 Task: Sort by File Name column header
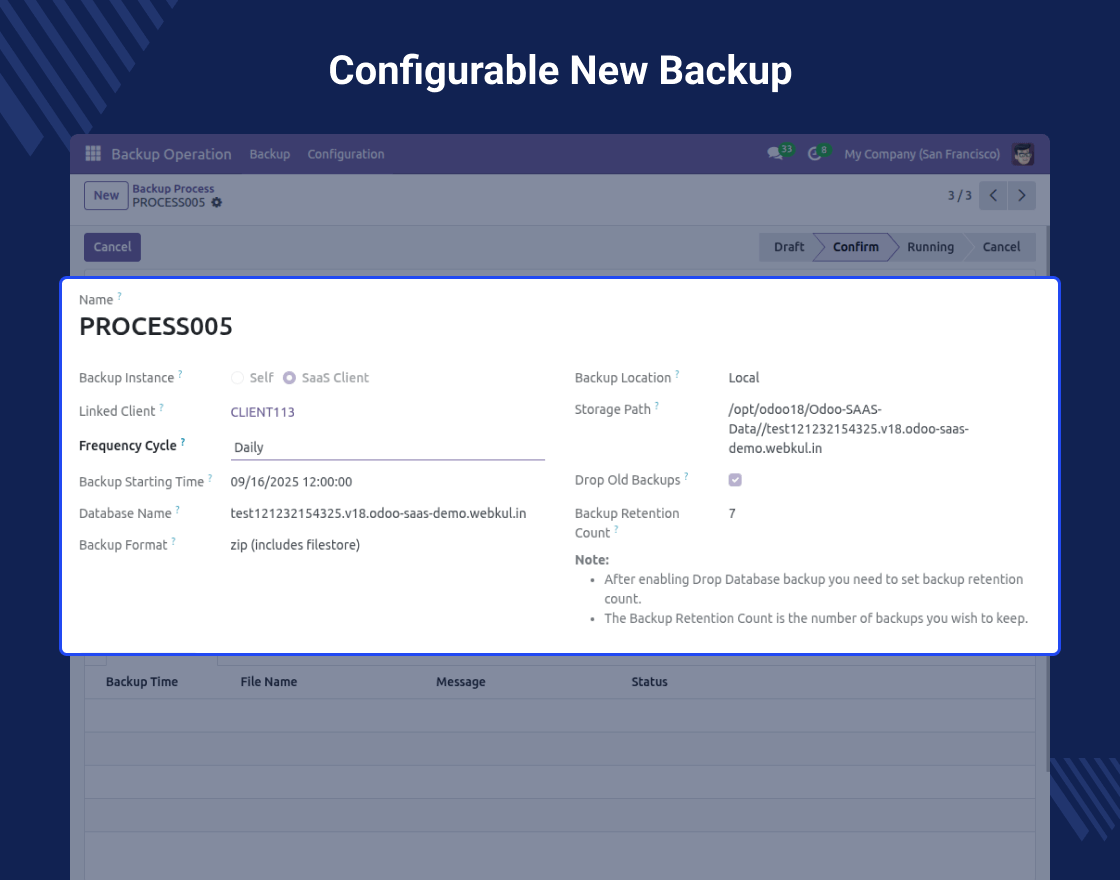coord(269,682)
